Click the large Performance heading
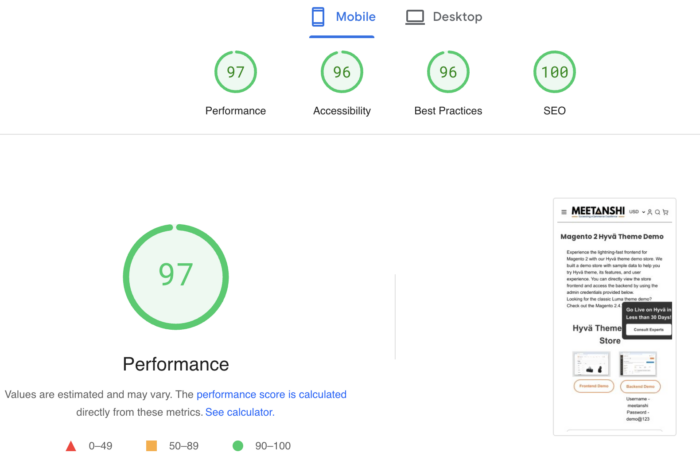Screen dimensions: 700x464 coord(176,364)
